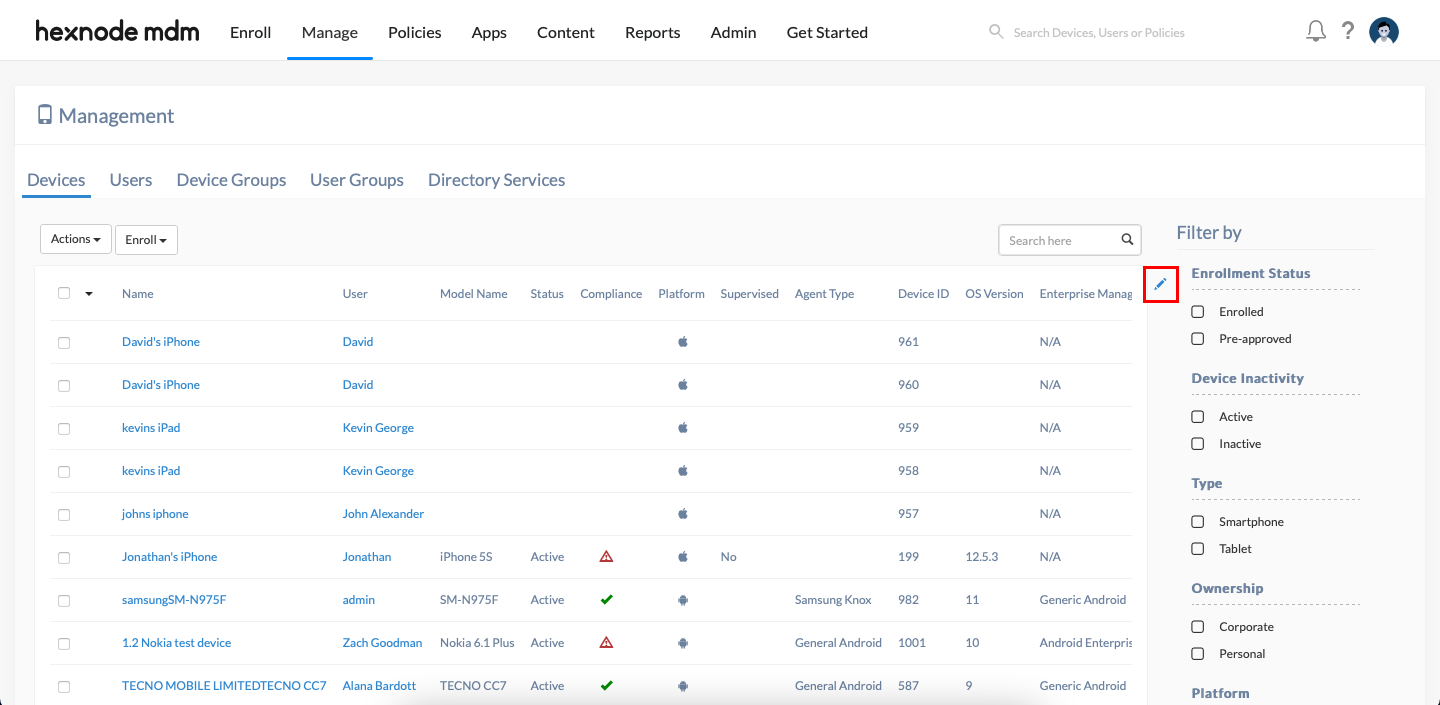Select the checkbox for johns iphone
Screen dimensions: 1440x705
(64, 514)
